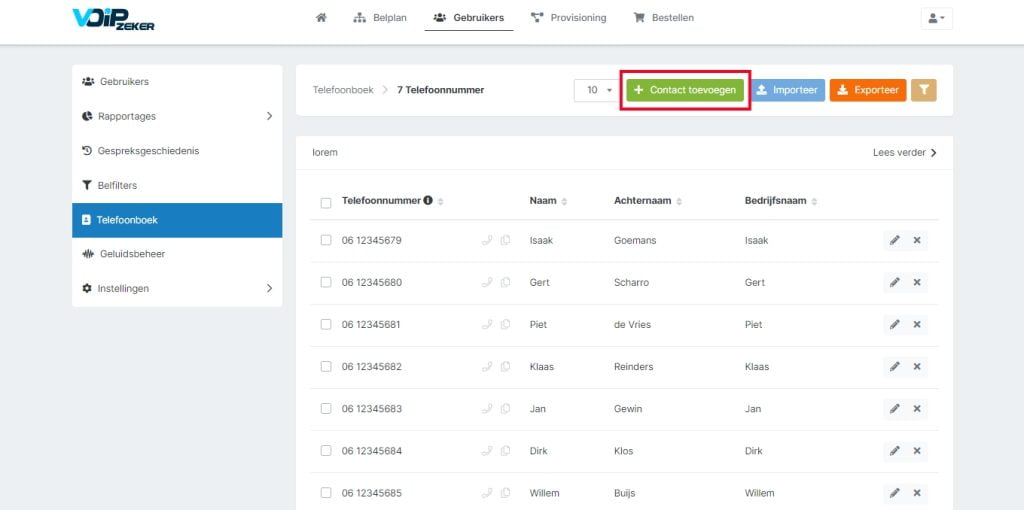The image size is (1024, 510).
Task: Tick the select-all checkbox in table header
Action: 326,203
